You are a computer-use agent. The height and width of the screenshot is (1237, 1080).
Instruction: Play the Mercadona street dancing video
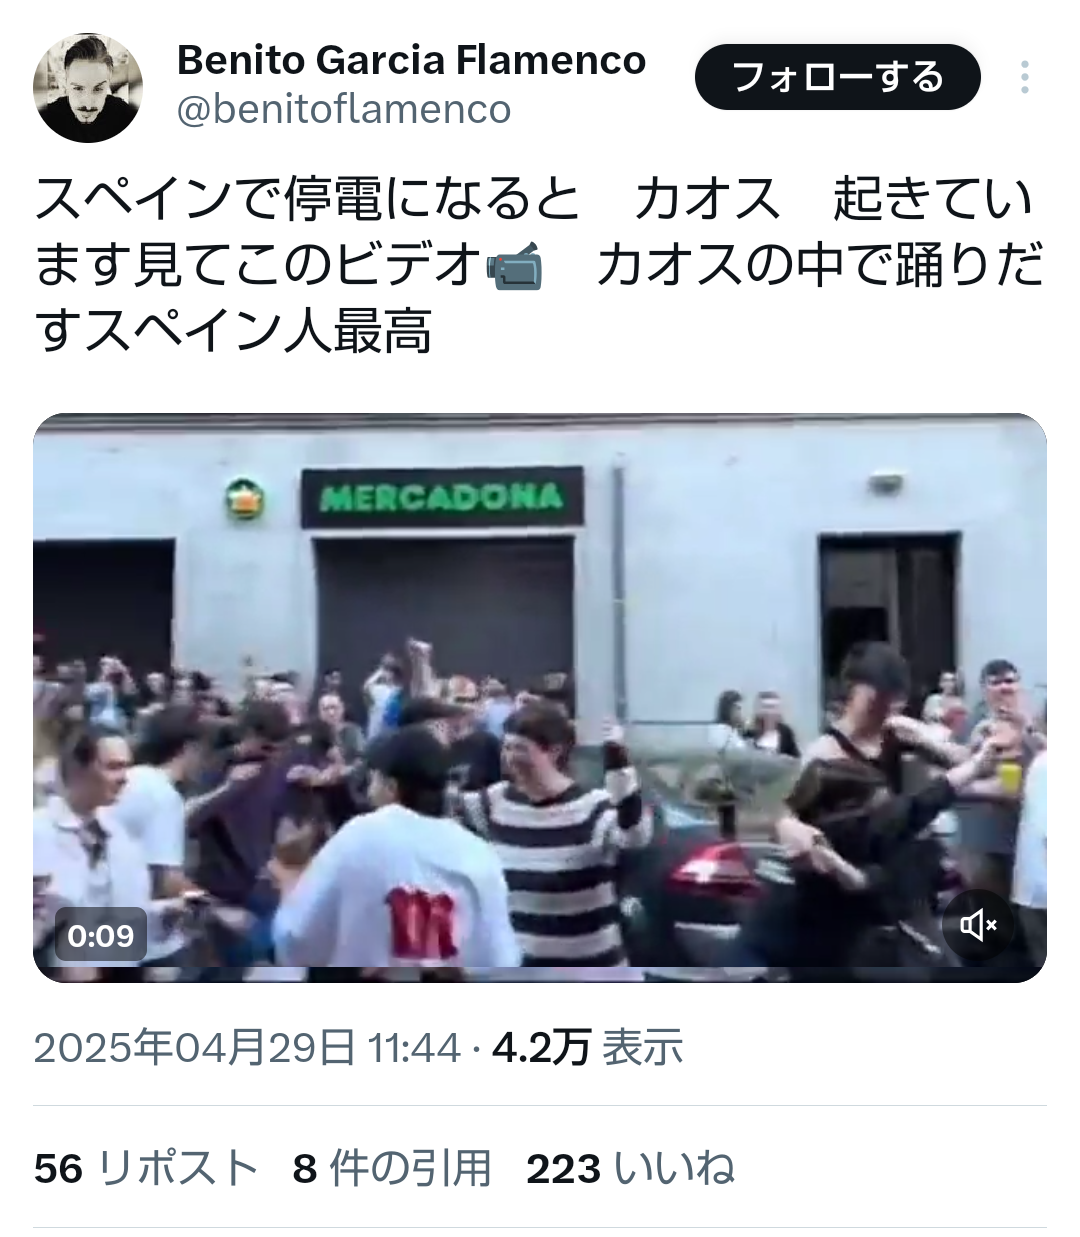pos(540,698)
